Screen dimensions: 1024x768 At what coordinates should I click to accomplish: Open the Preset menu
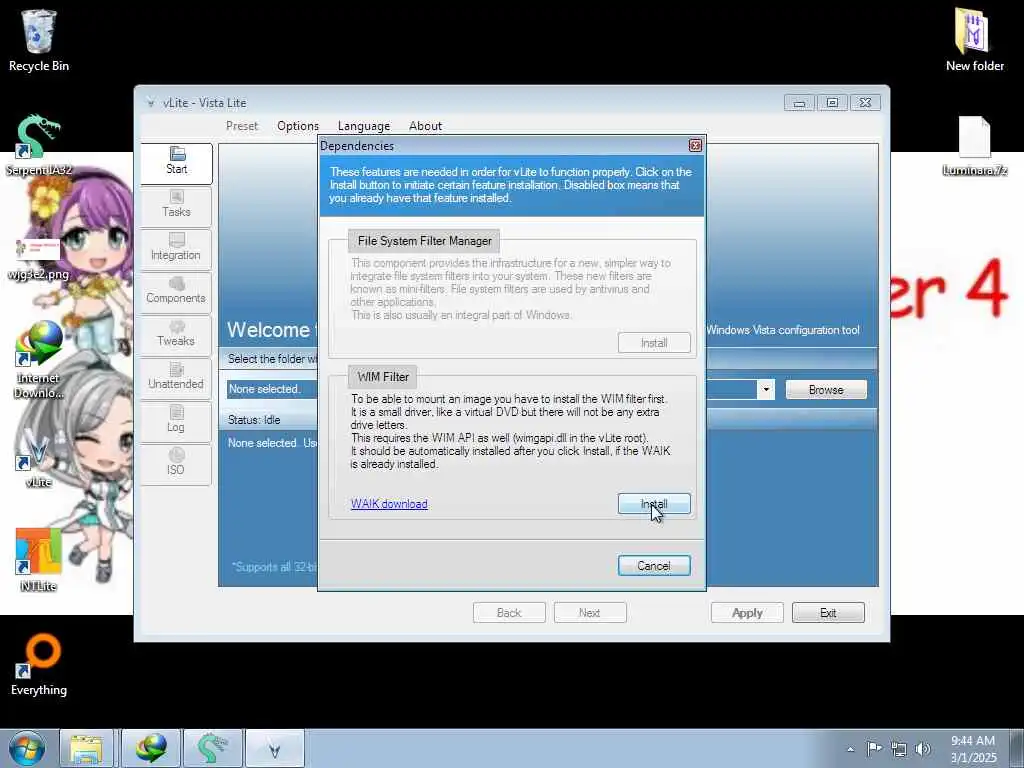tap(242, 126)
